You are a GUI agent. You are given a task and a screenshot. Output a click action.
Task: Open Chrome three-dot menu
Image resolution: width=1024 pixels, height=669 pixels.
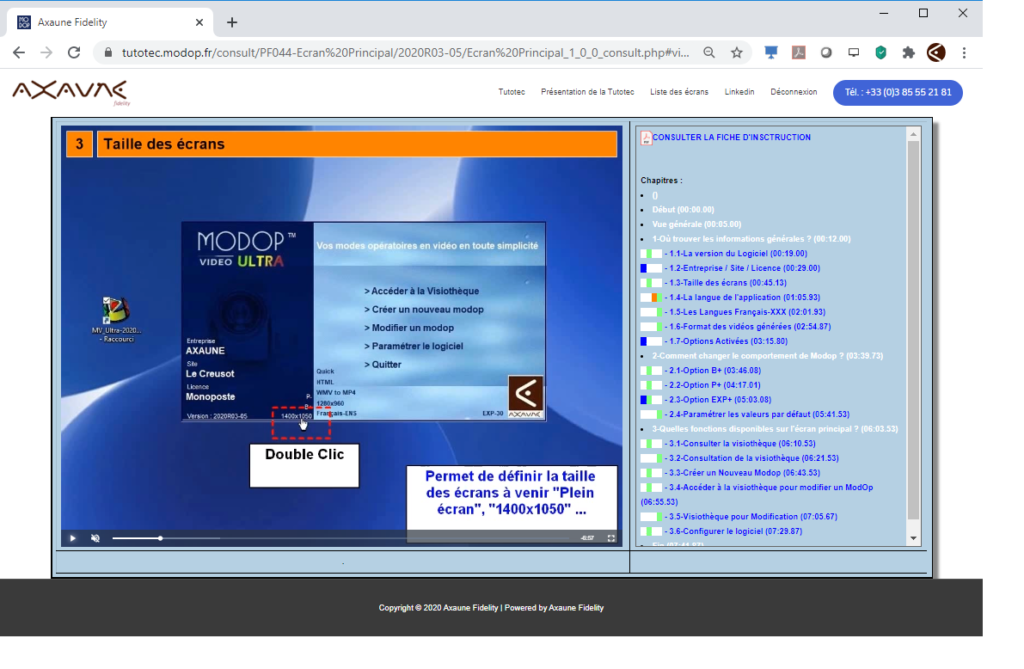[x=964, y=53]
